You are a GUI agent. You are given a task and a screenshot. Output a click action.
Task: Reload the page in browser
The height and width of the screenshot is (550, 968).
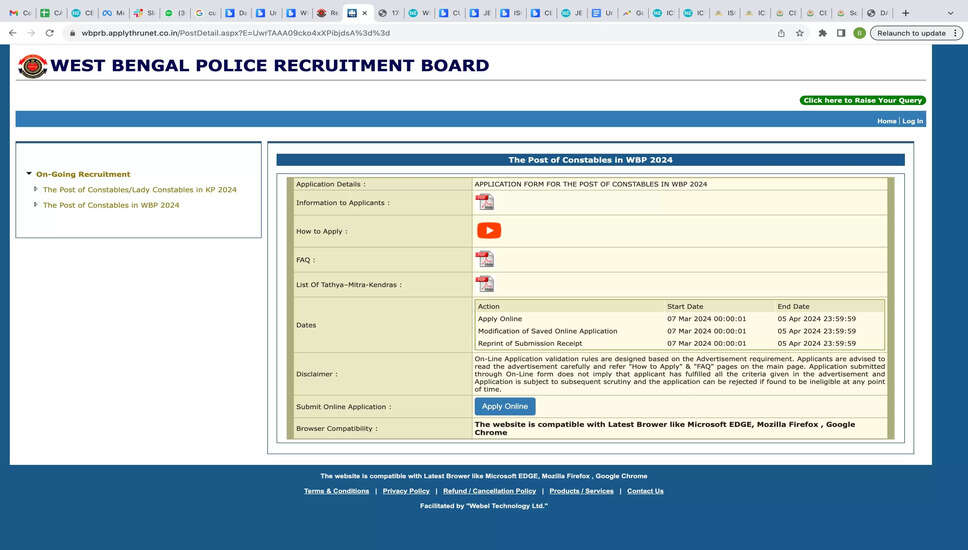point(50,33)
